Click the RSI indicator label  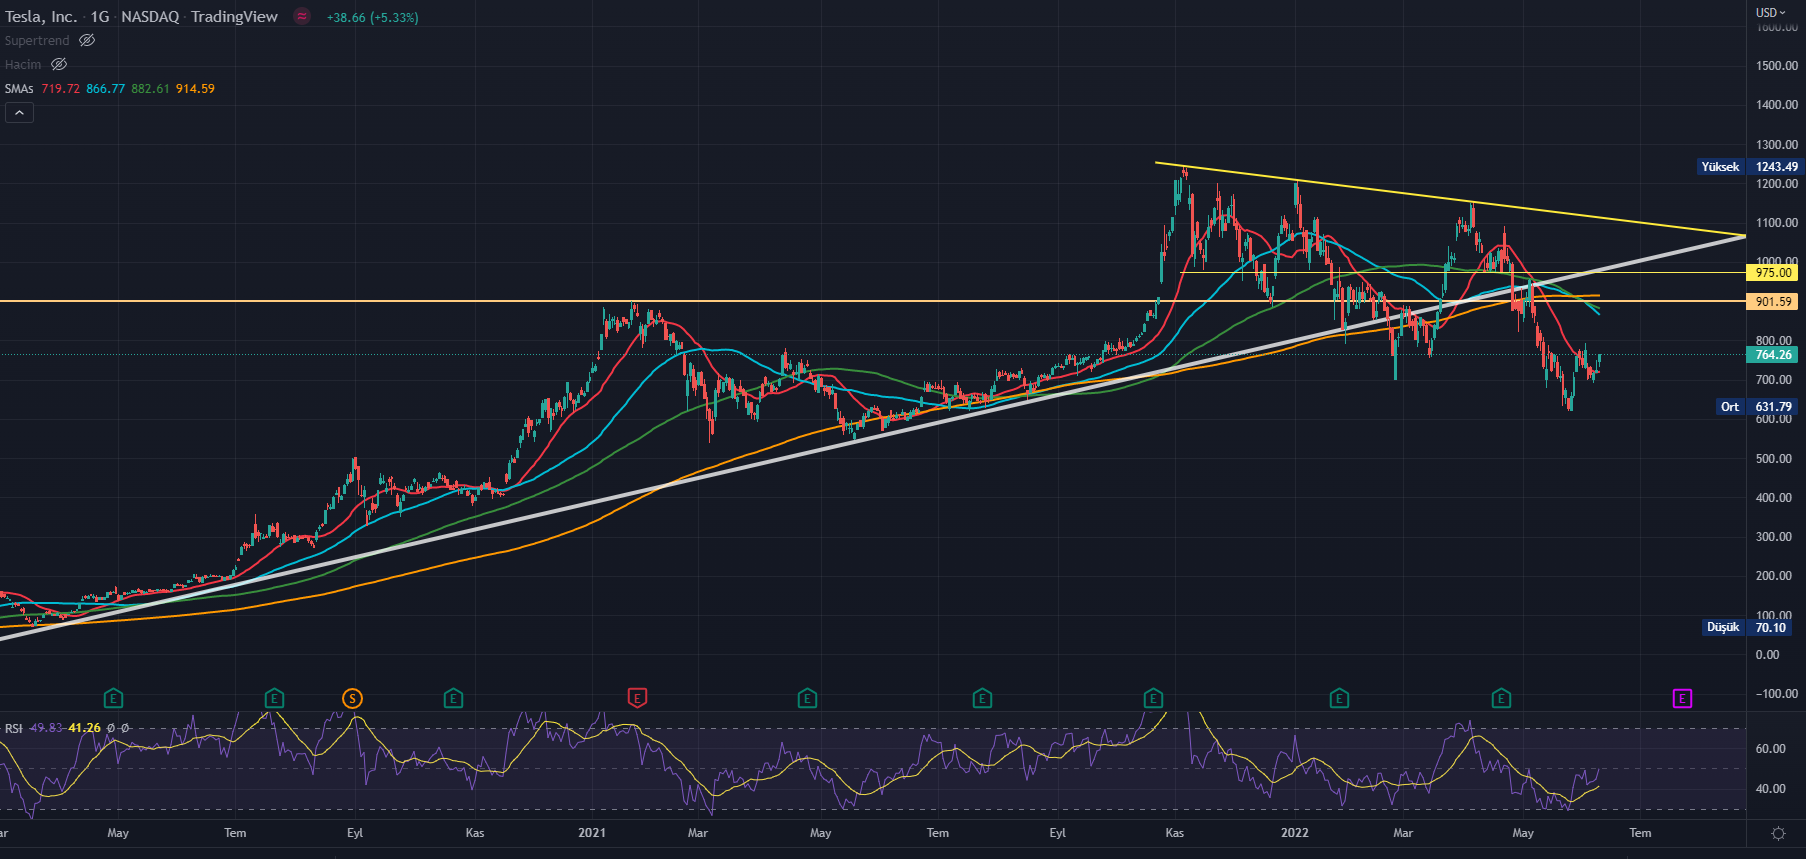[14, 728]
